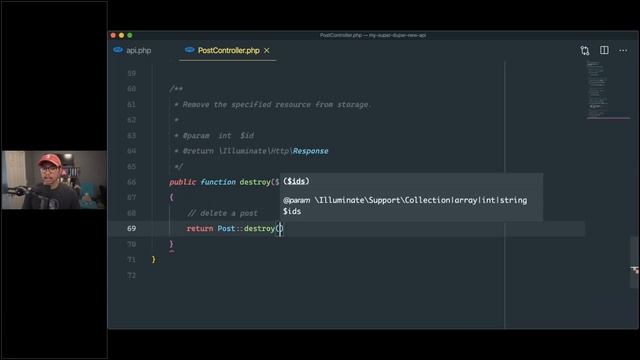Viewport: 640px width, 360px height.
Task: Place cursor on 'return' keyword on line 69
Action: (200, 229)
